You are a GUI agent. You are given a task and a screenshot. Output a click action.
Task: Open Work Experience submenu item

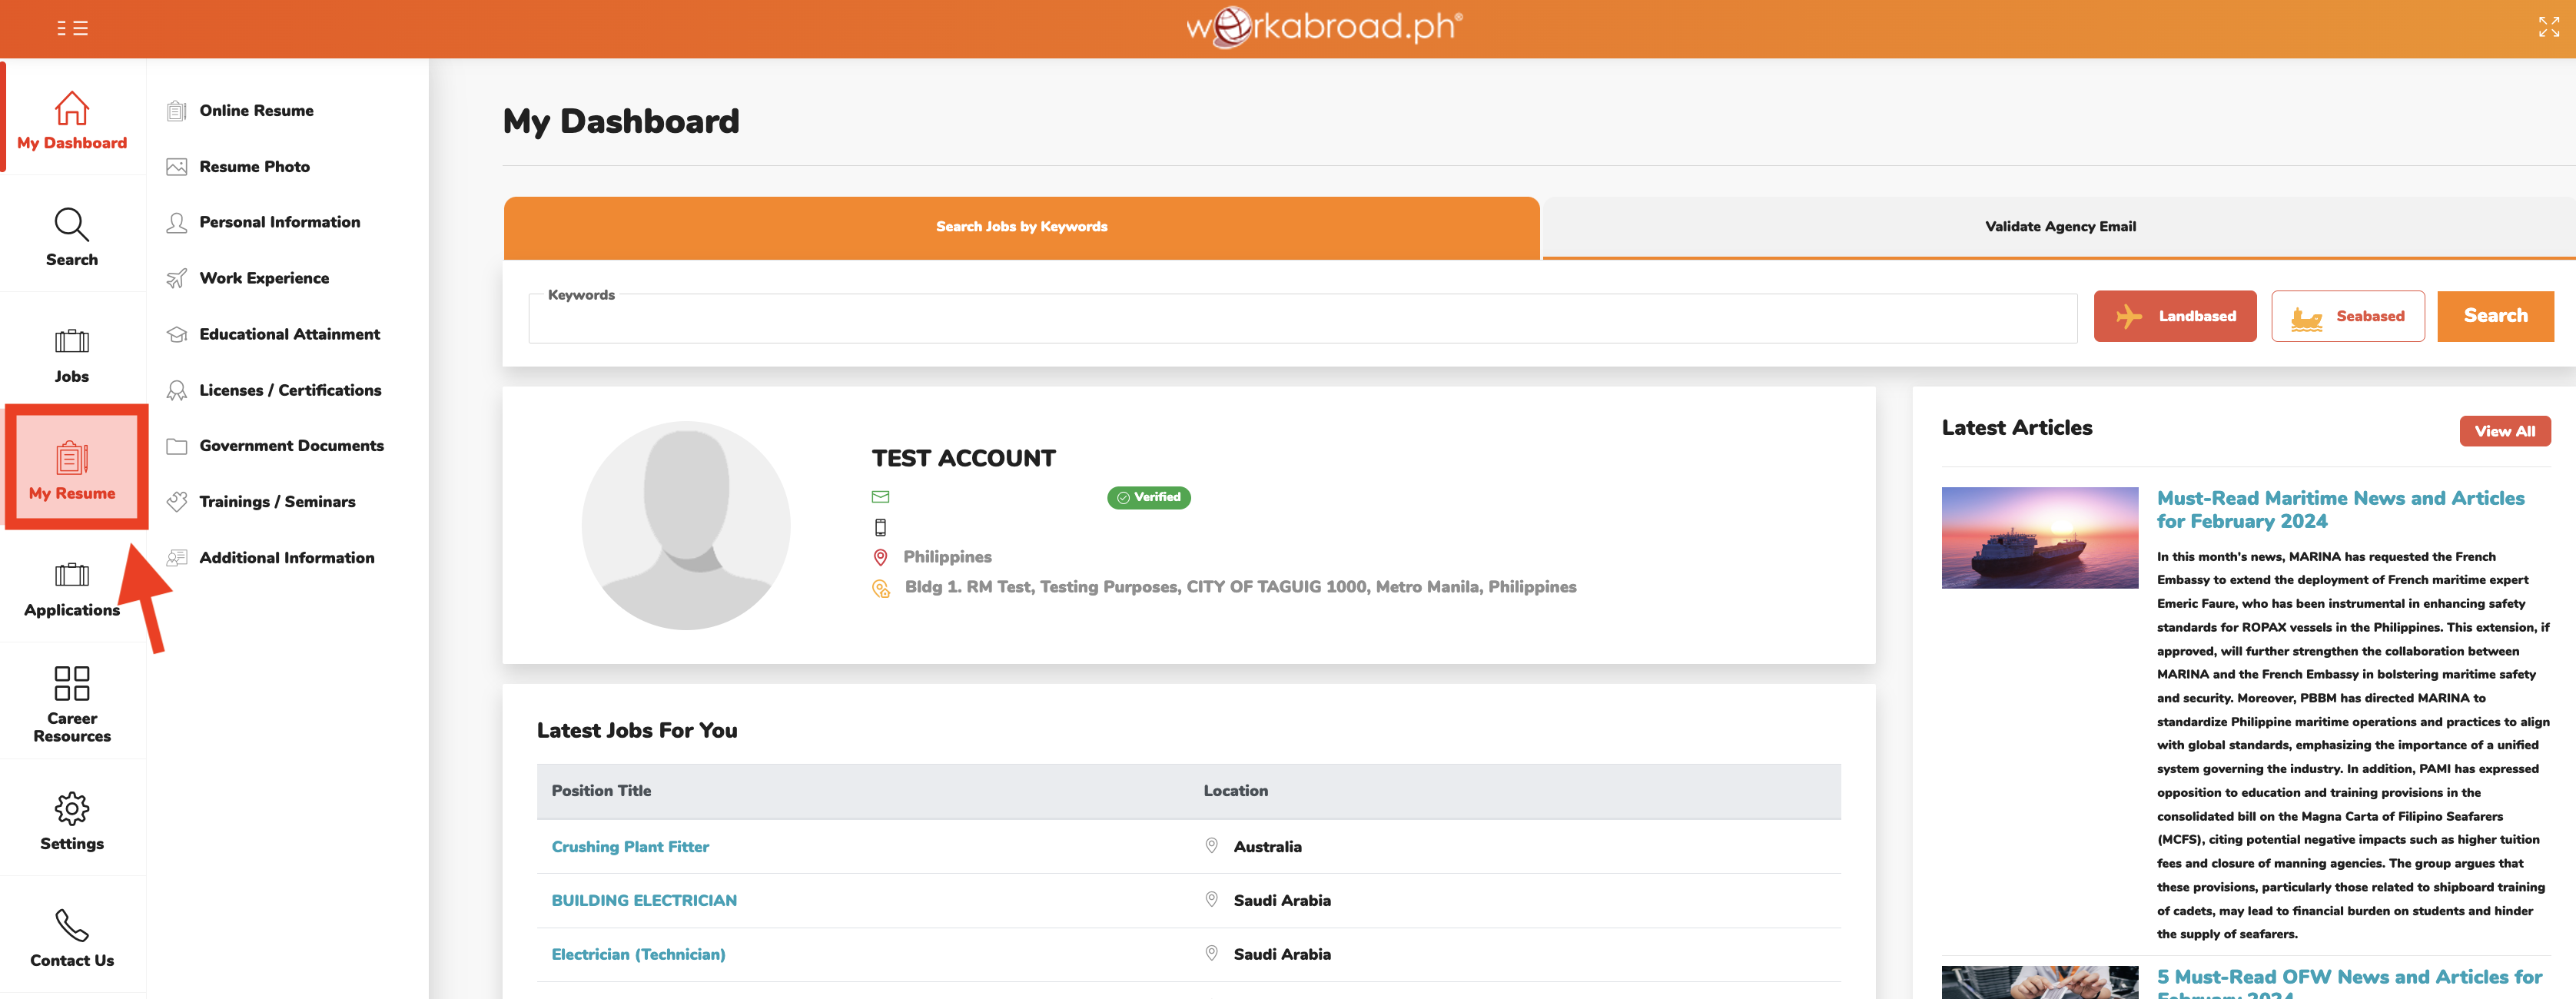[x=264, y=278]
